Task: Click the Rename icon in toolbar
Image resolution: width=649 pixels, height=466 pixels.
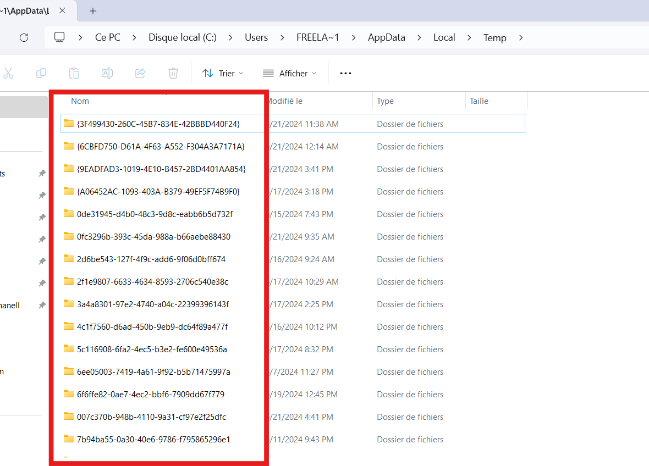Action: click(x=107, y=73)
